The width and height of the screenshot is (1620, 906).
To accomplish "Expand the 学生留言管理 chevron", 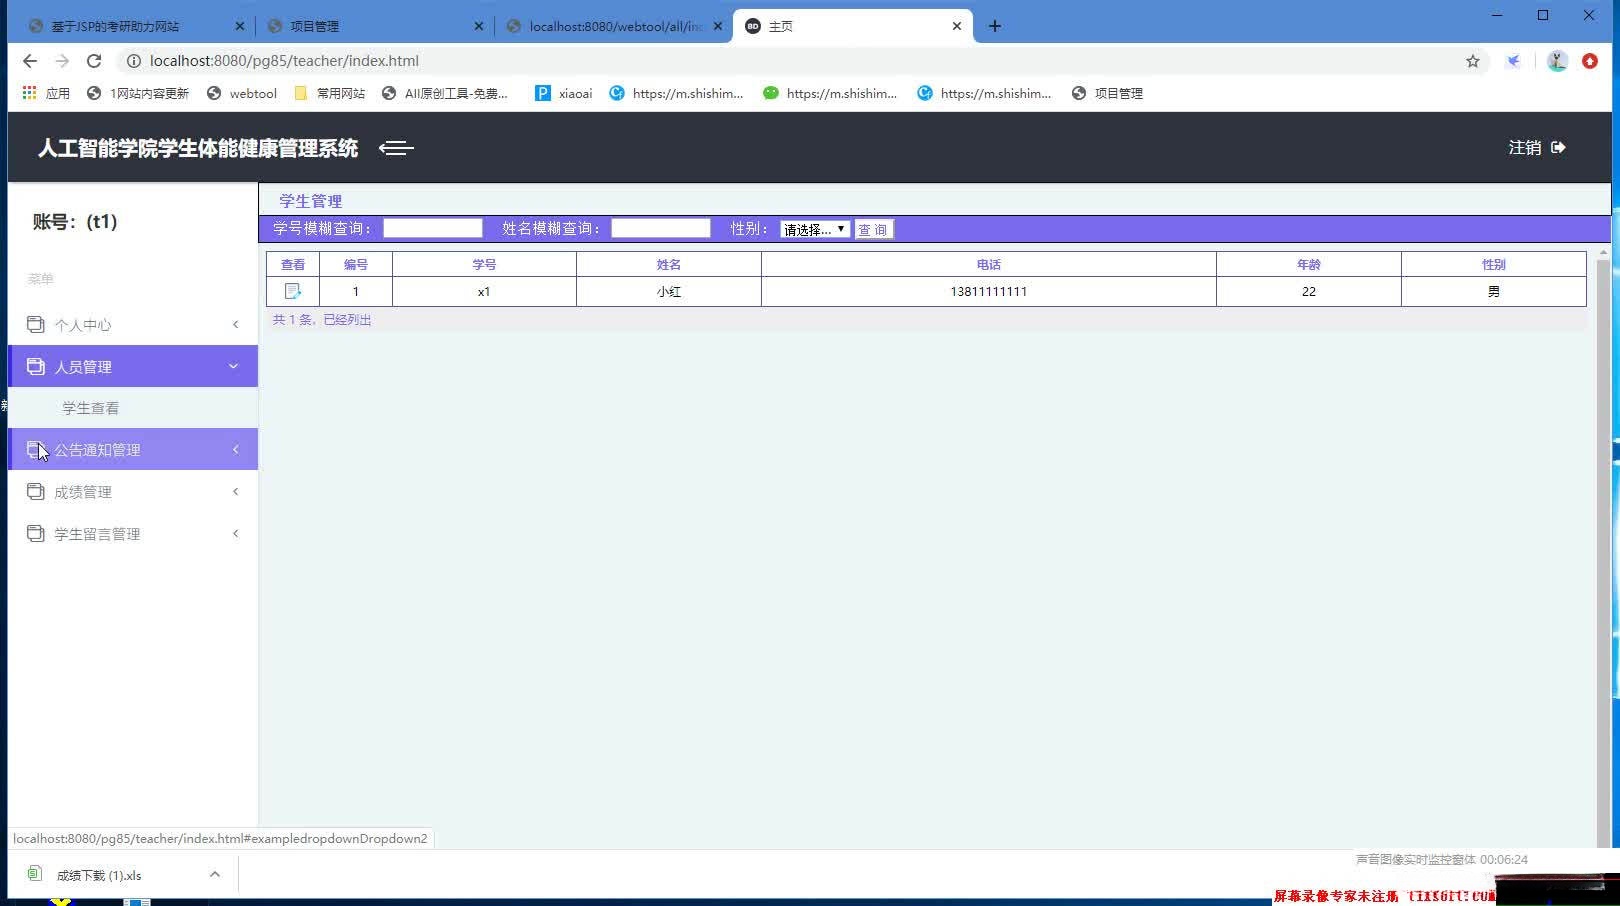I will click(x=236, y=533).
